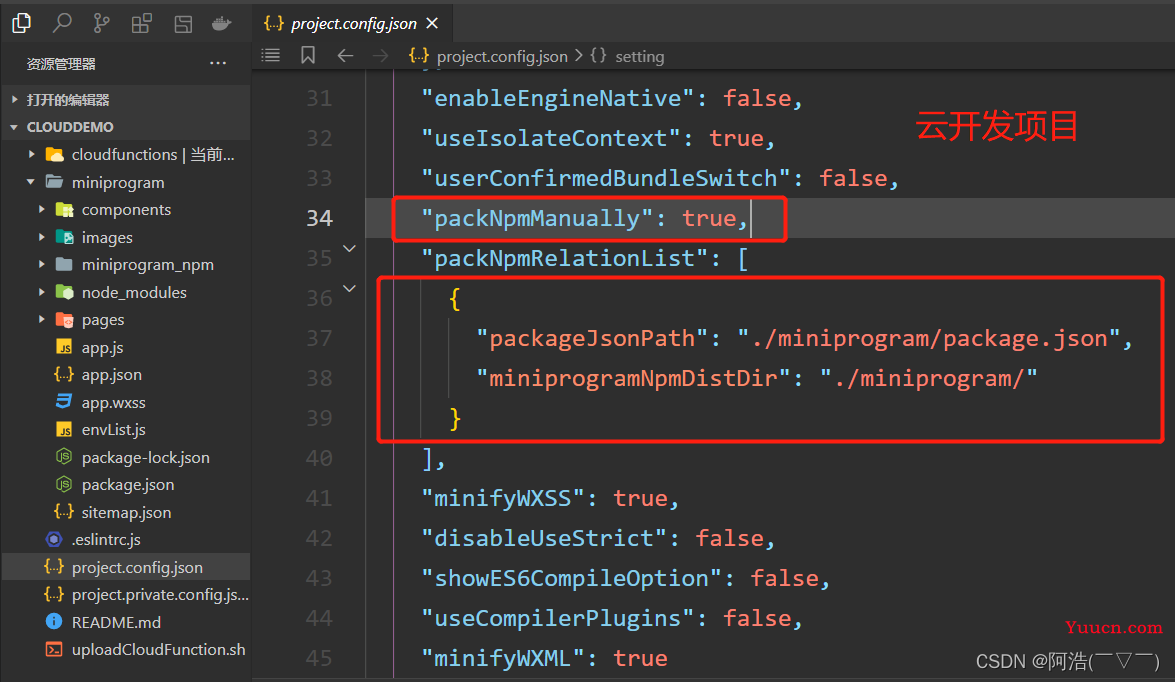The height and width of the screenshot is (682, 1175).
Task: Expand the cloudfunctions folder
Action: 31,154
